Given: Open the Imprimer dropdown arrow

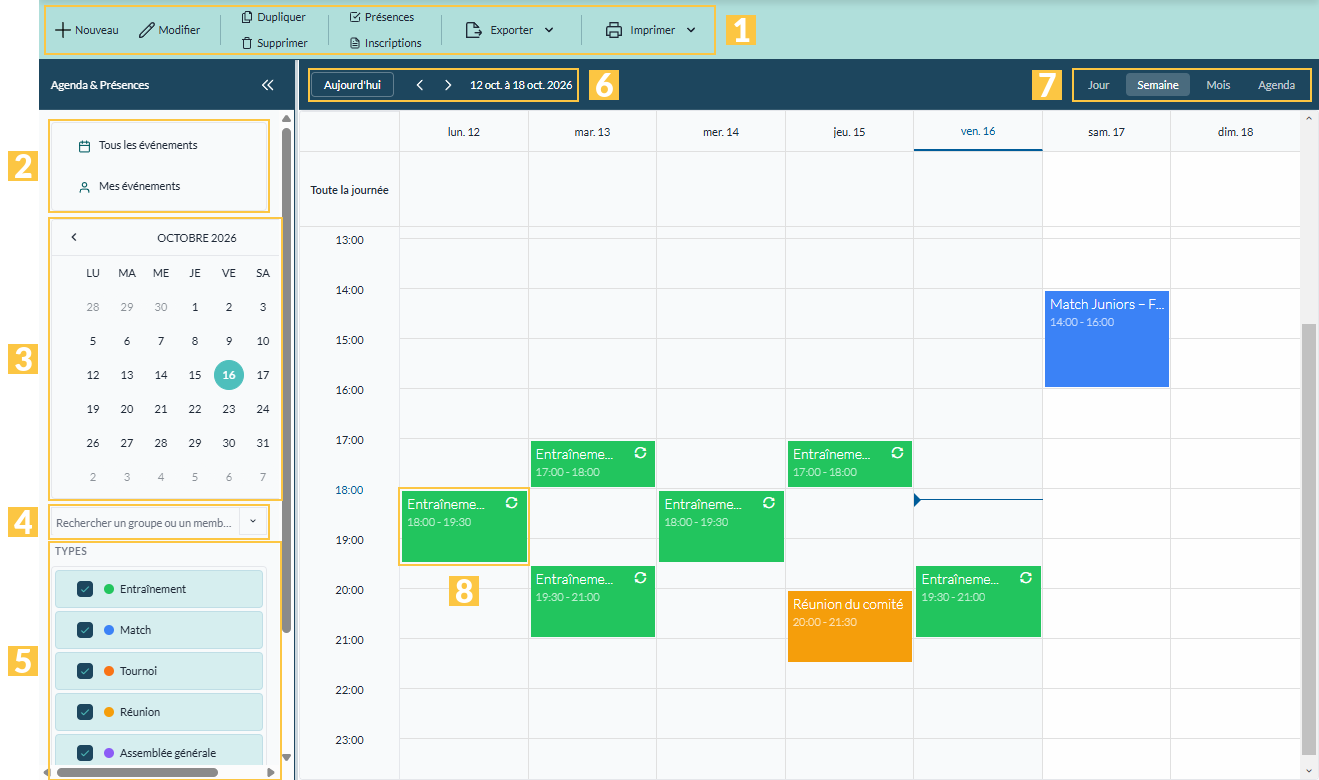Looking at the screenshot, I should [x=691, y=30].
